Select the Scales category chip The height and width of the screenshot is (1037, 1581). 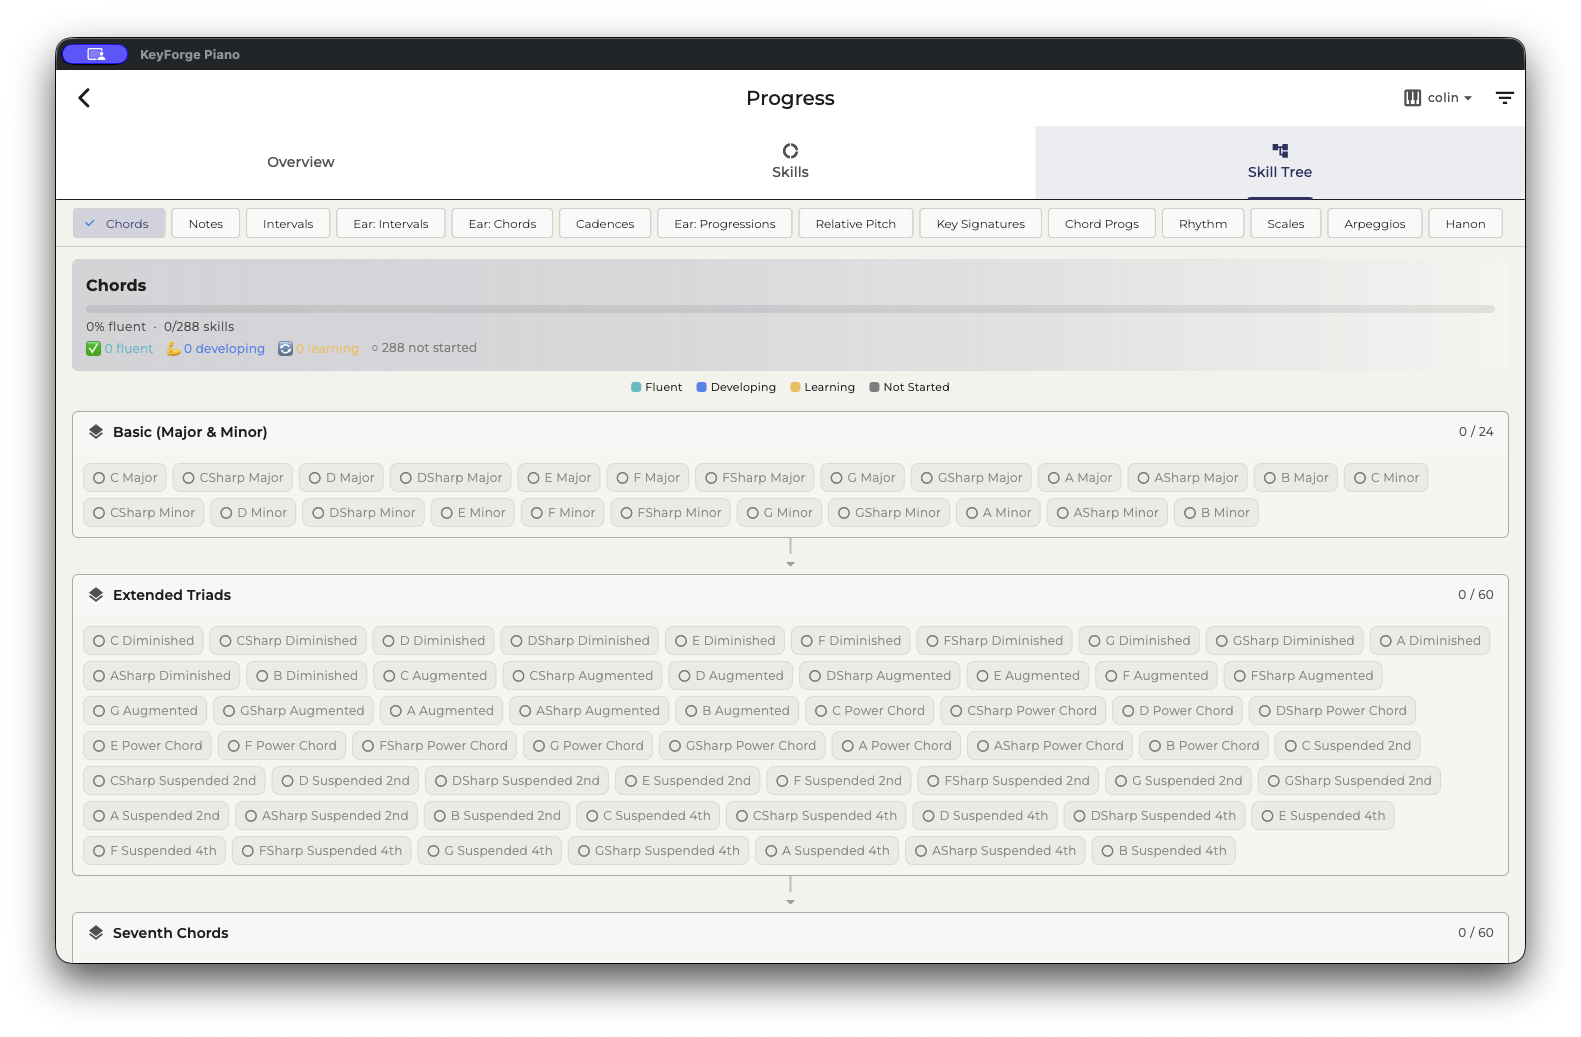click(x=1286, y=224)
